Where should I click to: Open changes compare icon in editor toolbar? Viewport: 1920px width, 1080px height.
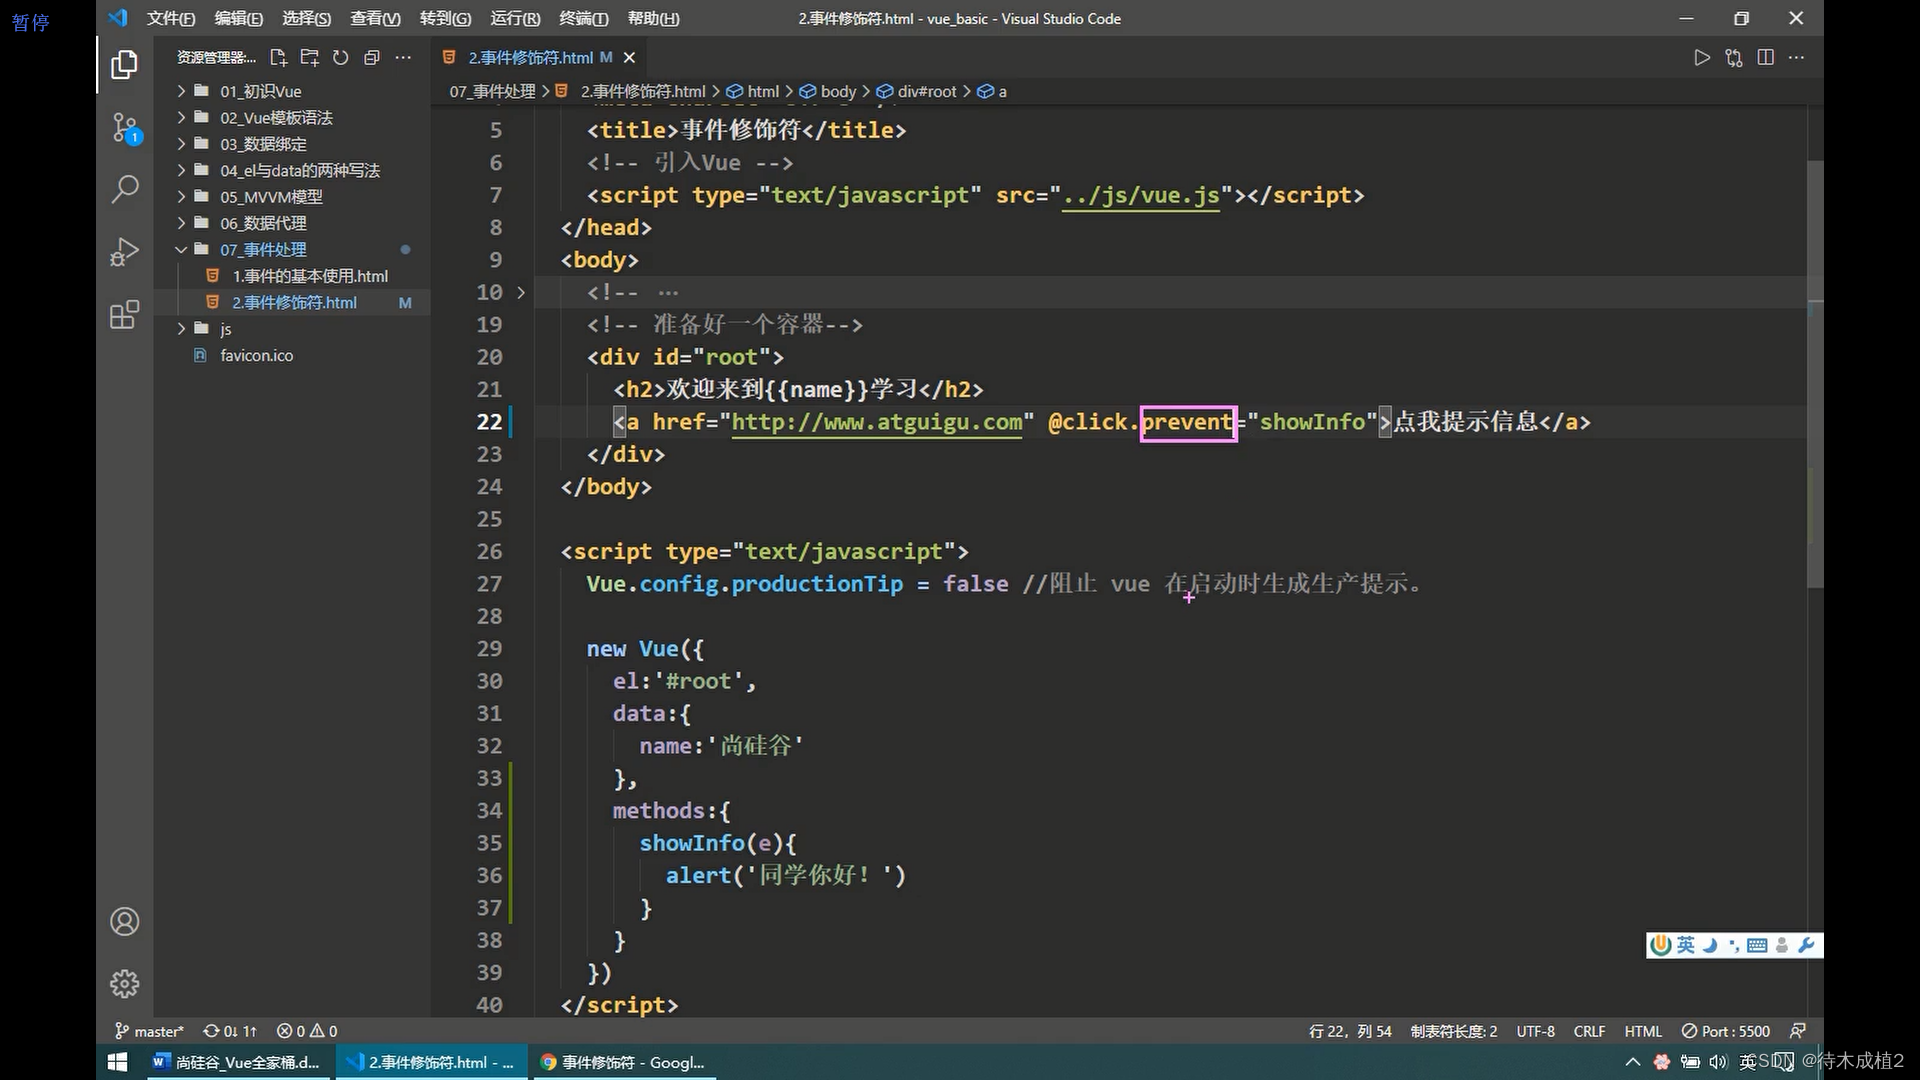coord(1734,57)
